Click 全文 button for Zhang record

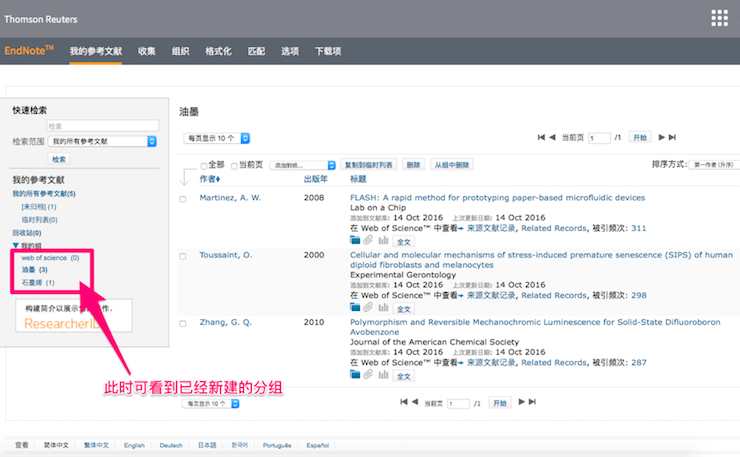[x=404, y=376]
